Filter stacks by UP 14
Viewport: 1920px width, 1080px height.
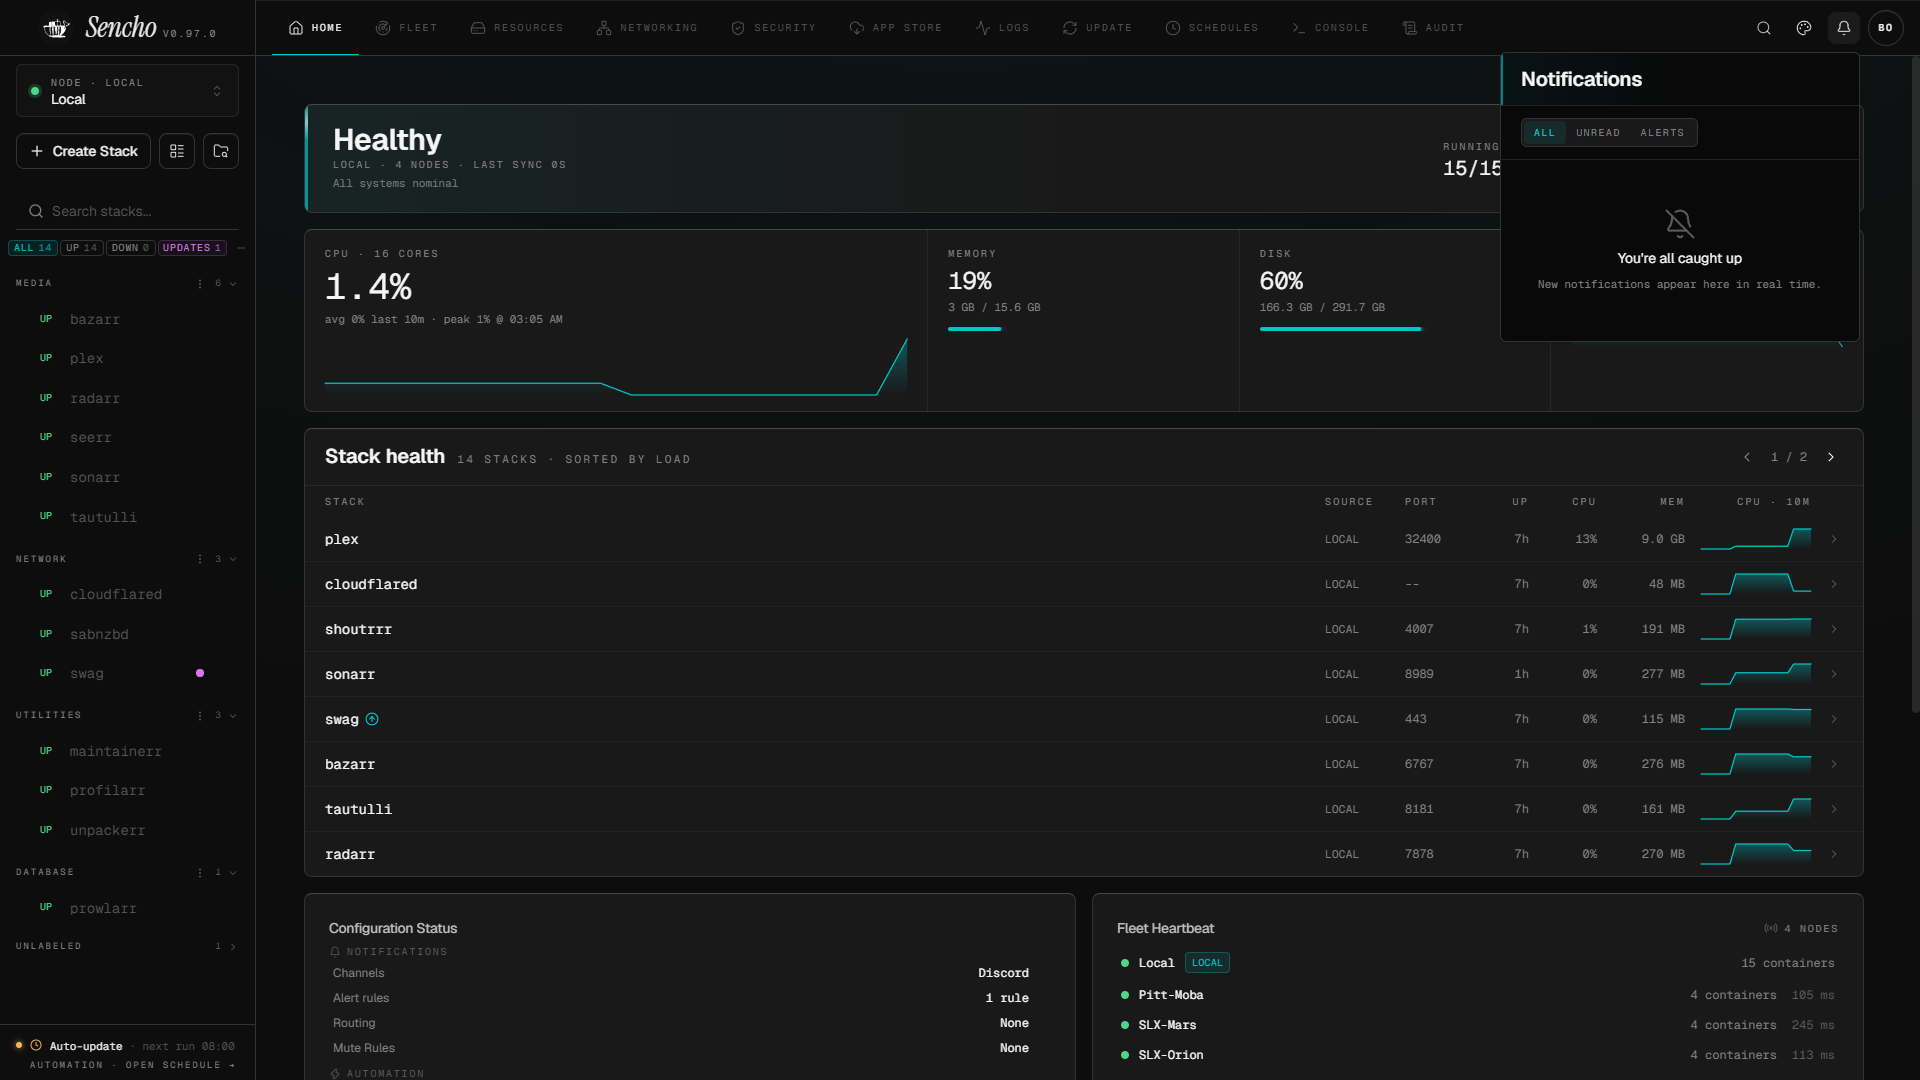point(82,248)
